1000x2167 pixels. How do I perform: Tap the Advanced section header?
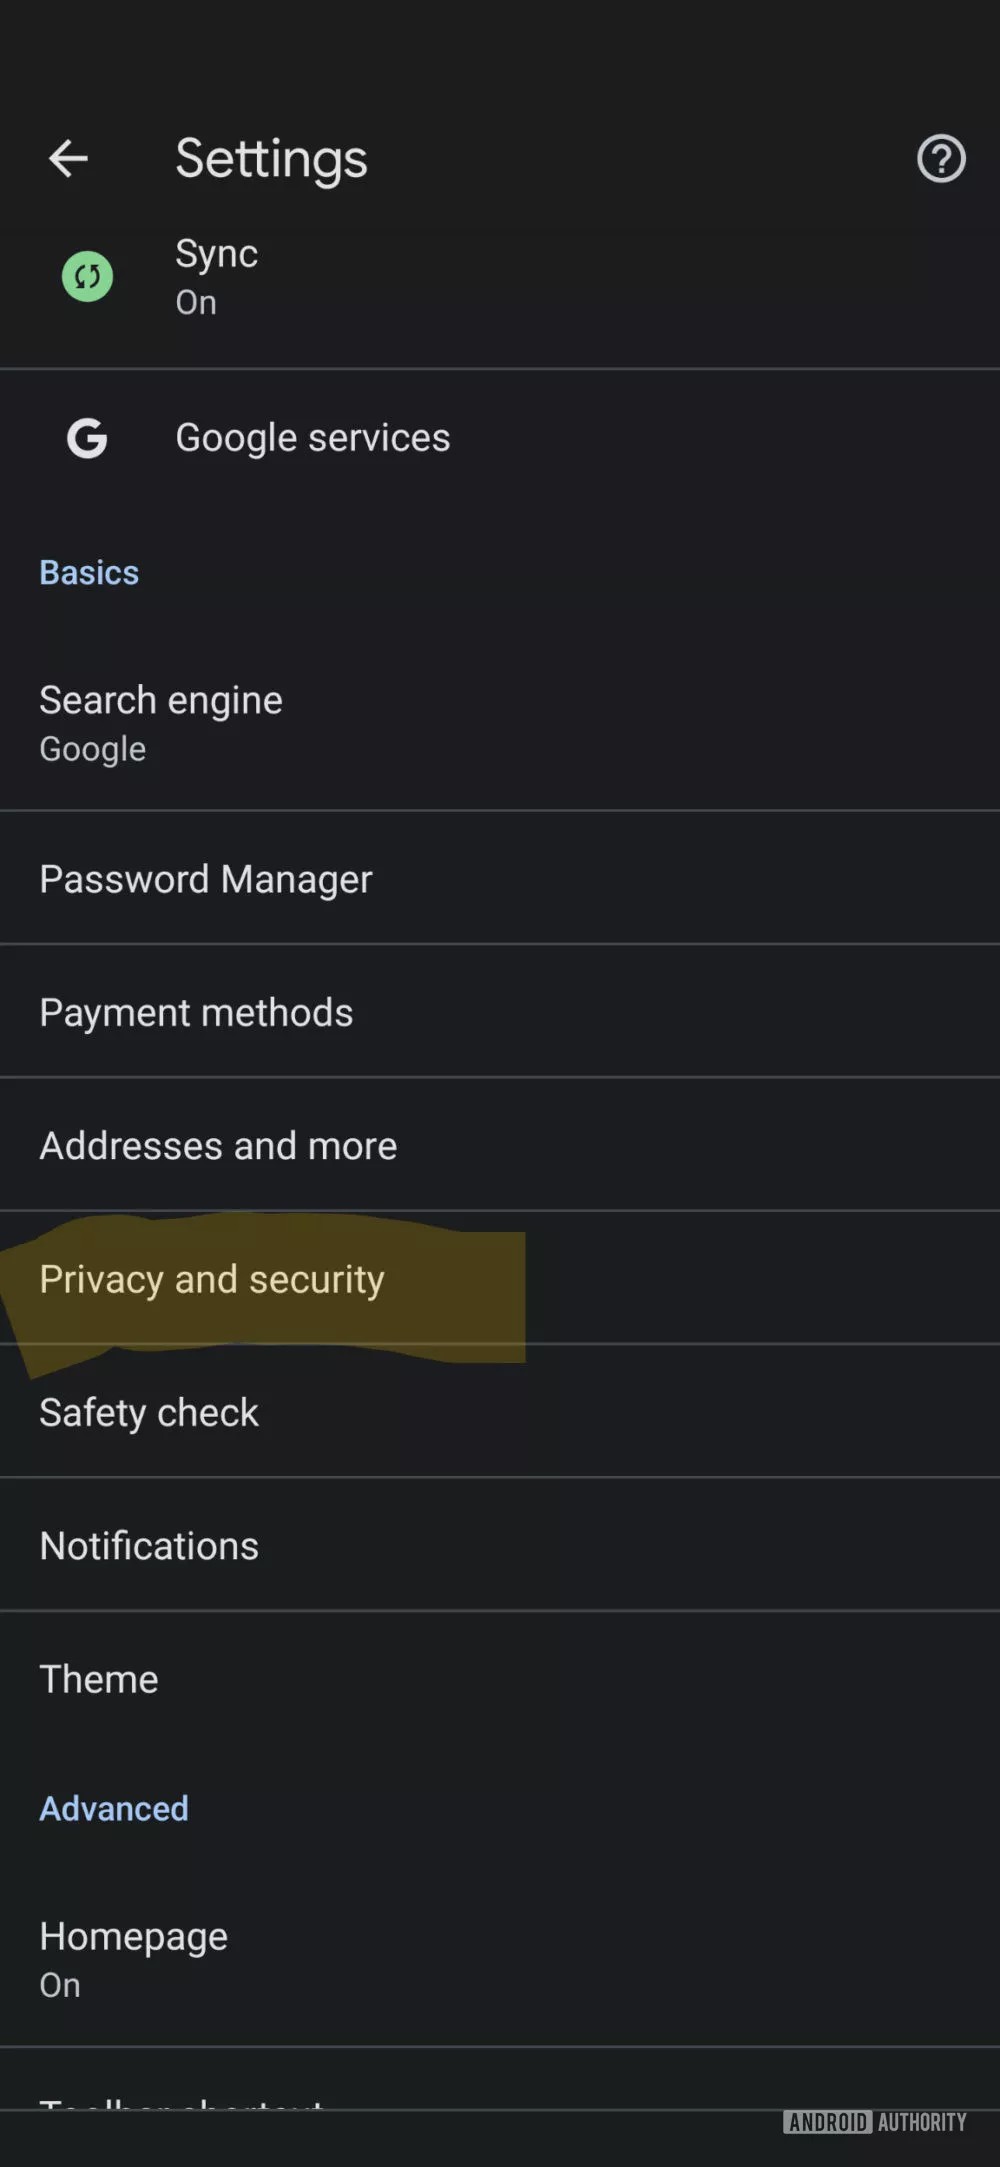click(114, 1808)
